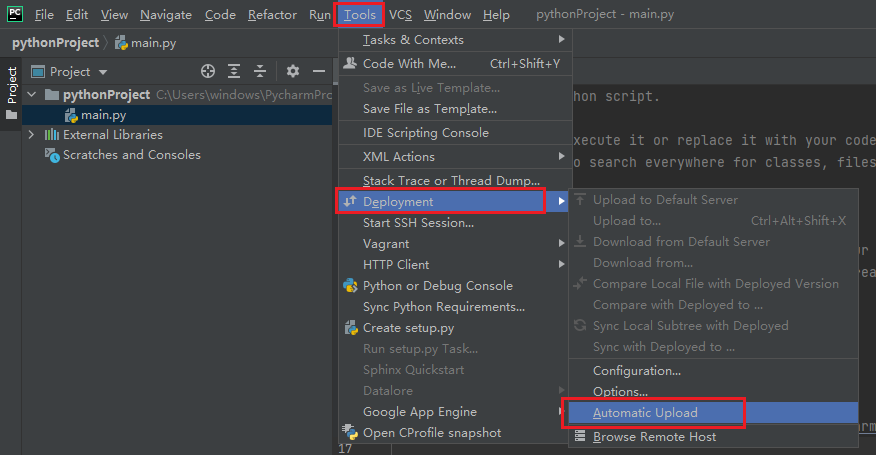
Task: Open the View menu
Action: coord(115,15)
